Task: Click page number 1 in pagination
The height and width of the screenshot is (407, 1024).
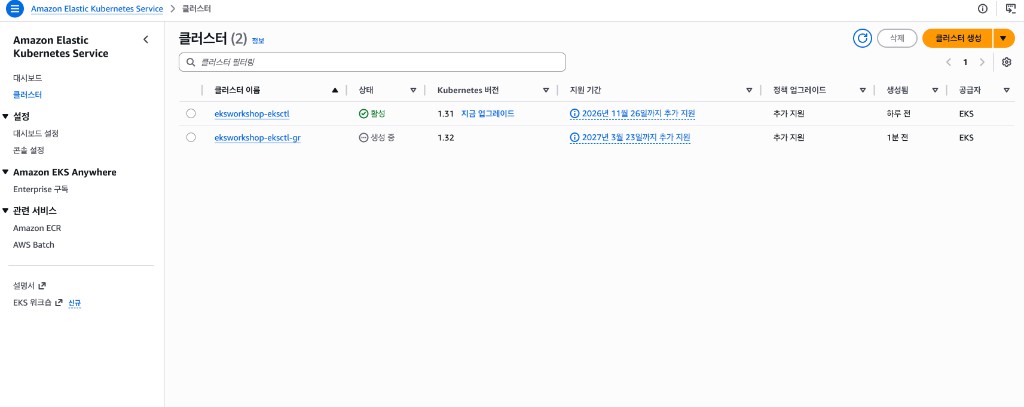Action: click(x=965, y=63)
